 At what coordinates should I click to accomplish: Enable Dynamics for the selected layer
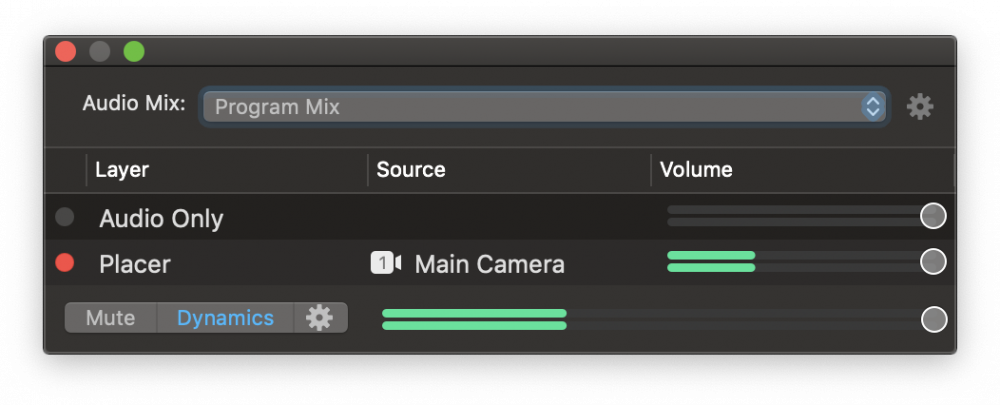[x=225, y=318]
